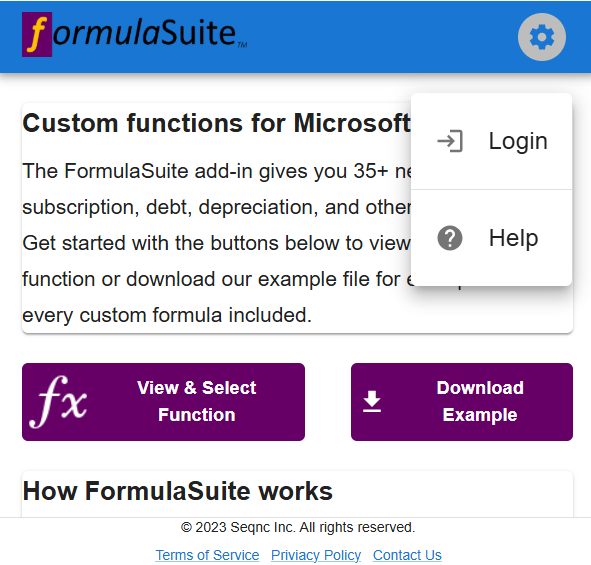Follow the Contact Us link
Image resolution: width=591 pixels, height=565 pixels.
407,555
